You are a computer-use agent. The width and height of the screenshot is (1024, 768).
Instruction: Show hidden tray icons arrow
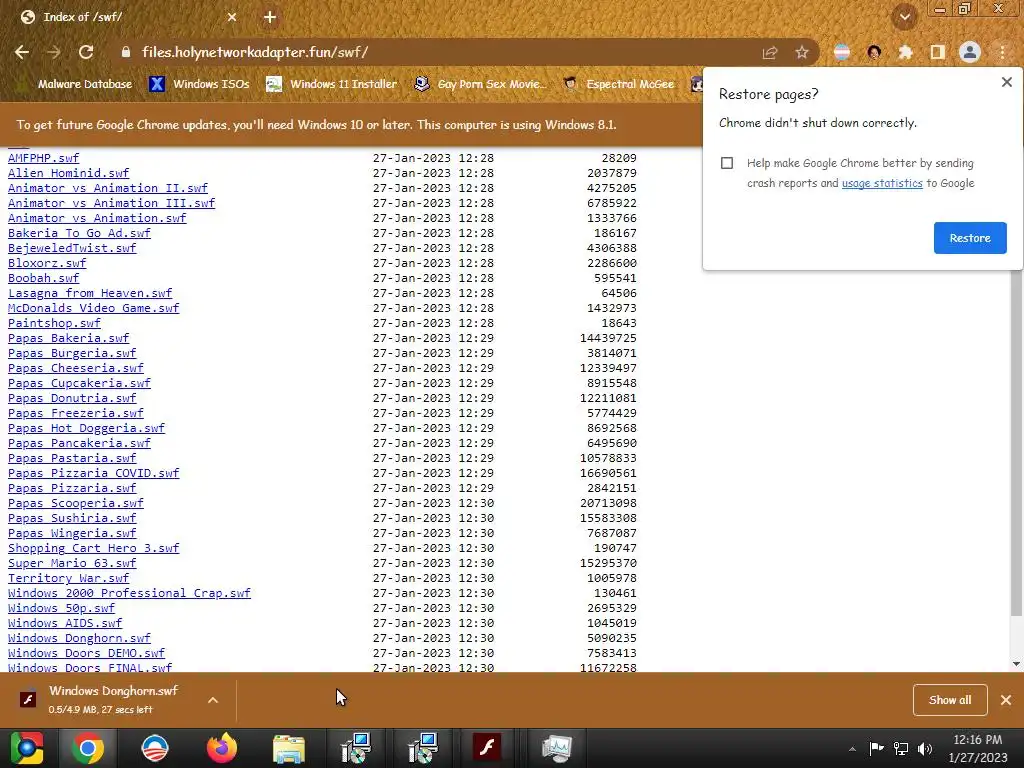pos(852,749)
